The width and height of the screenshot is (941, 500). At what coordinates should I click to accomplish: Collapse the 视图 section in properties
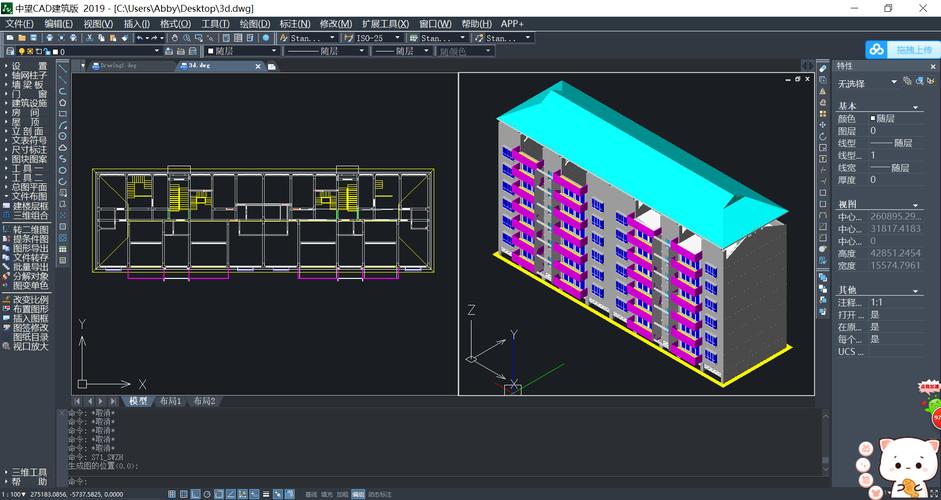[915, 206]
